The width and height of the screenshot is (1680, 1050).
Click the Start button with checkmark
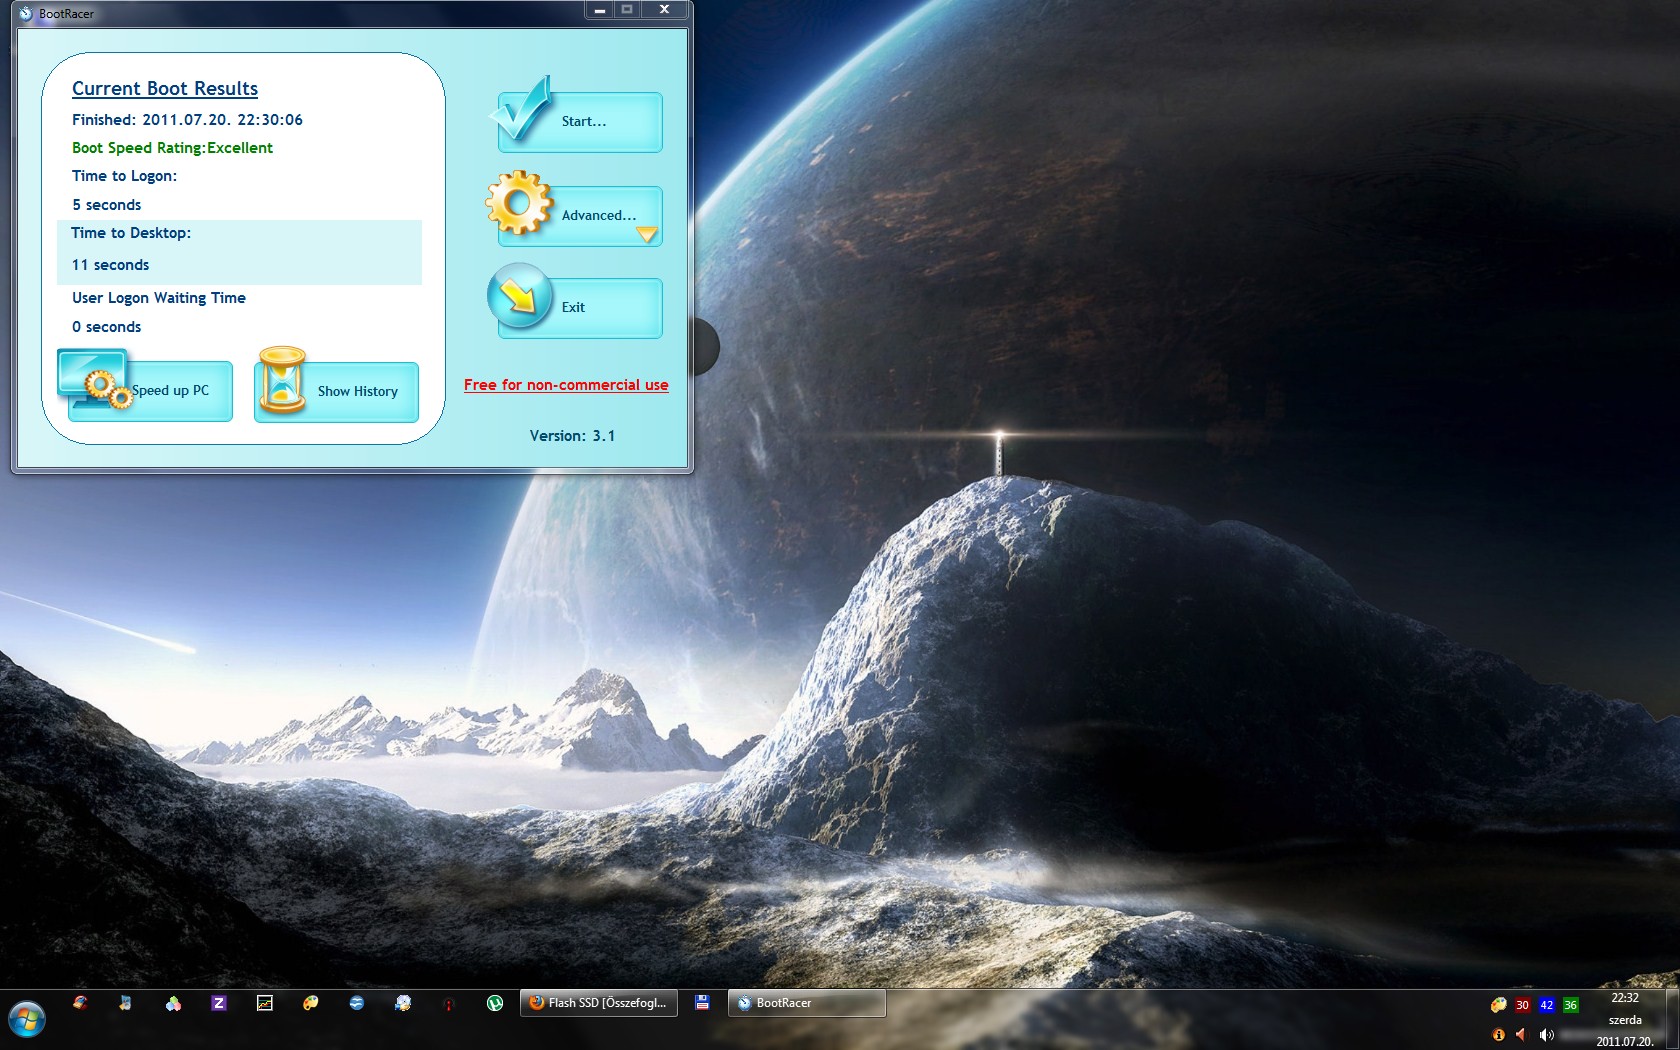[580, 122]
